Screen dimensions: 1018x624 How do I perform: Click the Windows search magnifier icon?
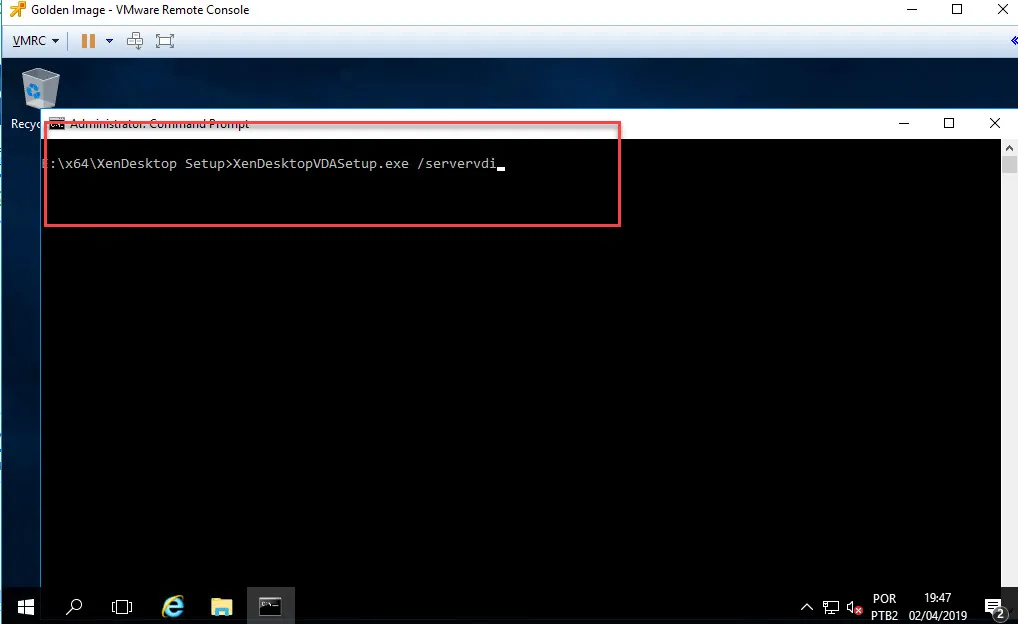pos(74,606)
